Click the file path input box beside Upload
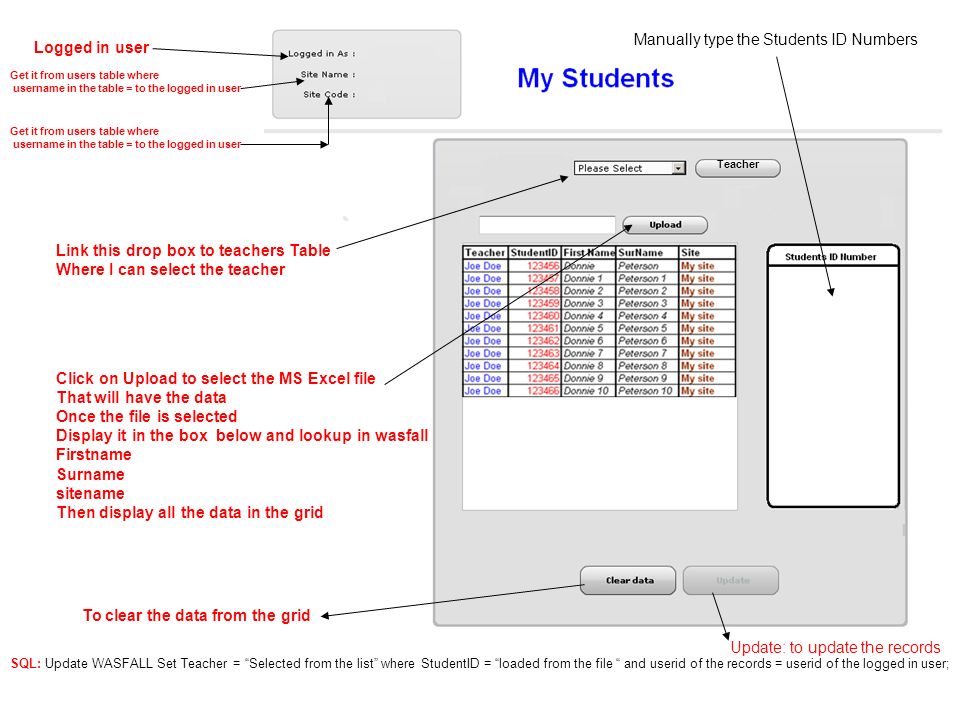This screenshot has height=720, width=960. tap(547, 225)
